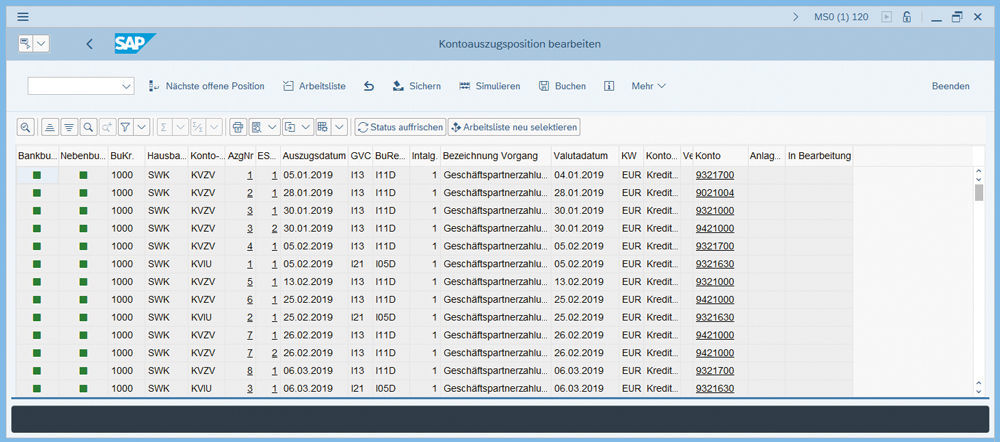Open account link 9021004
The image size is (1000, 442).
tap(714, 193)
